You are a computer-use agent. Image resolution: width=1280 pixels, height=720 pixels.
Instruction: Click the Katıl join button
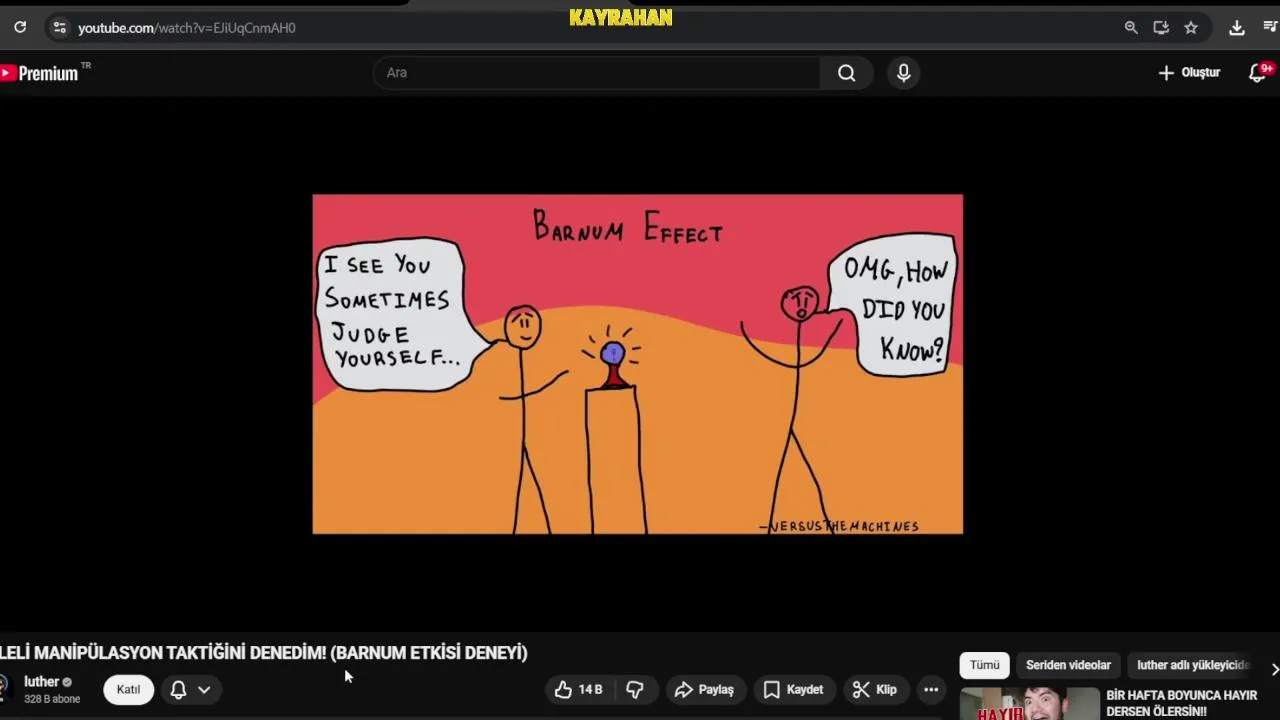click(128, 689)
